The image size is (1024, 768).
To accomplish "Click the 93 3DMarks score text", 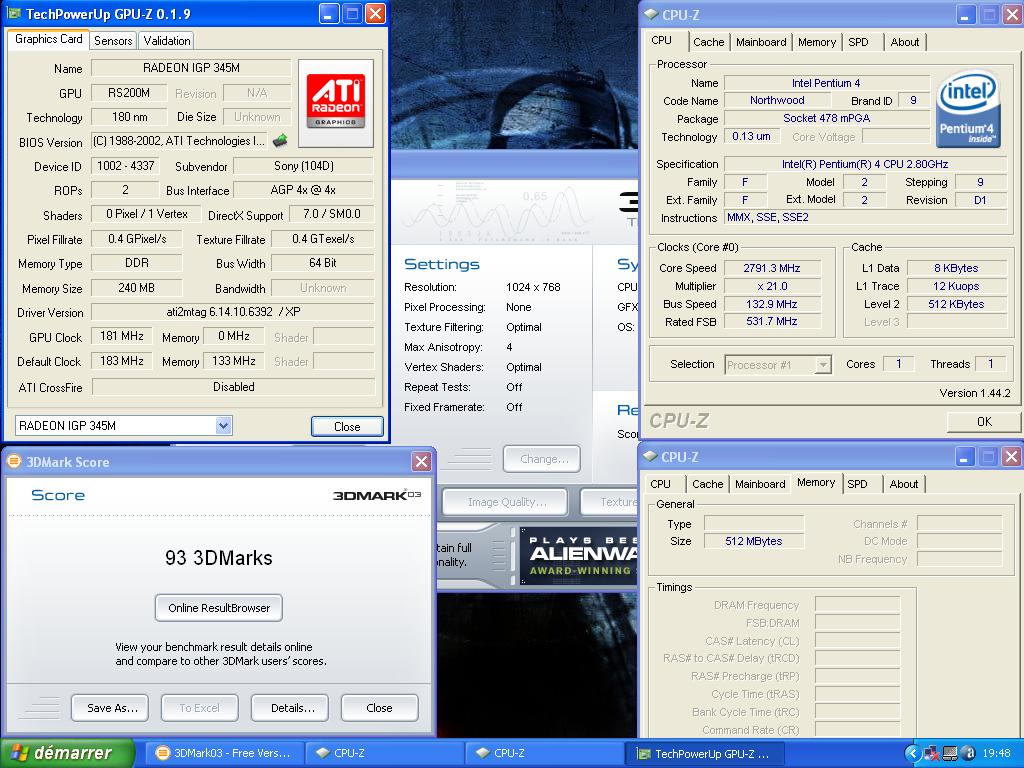I will click(x=219, y=558).
